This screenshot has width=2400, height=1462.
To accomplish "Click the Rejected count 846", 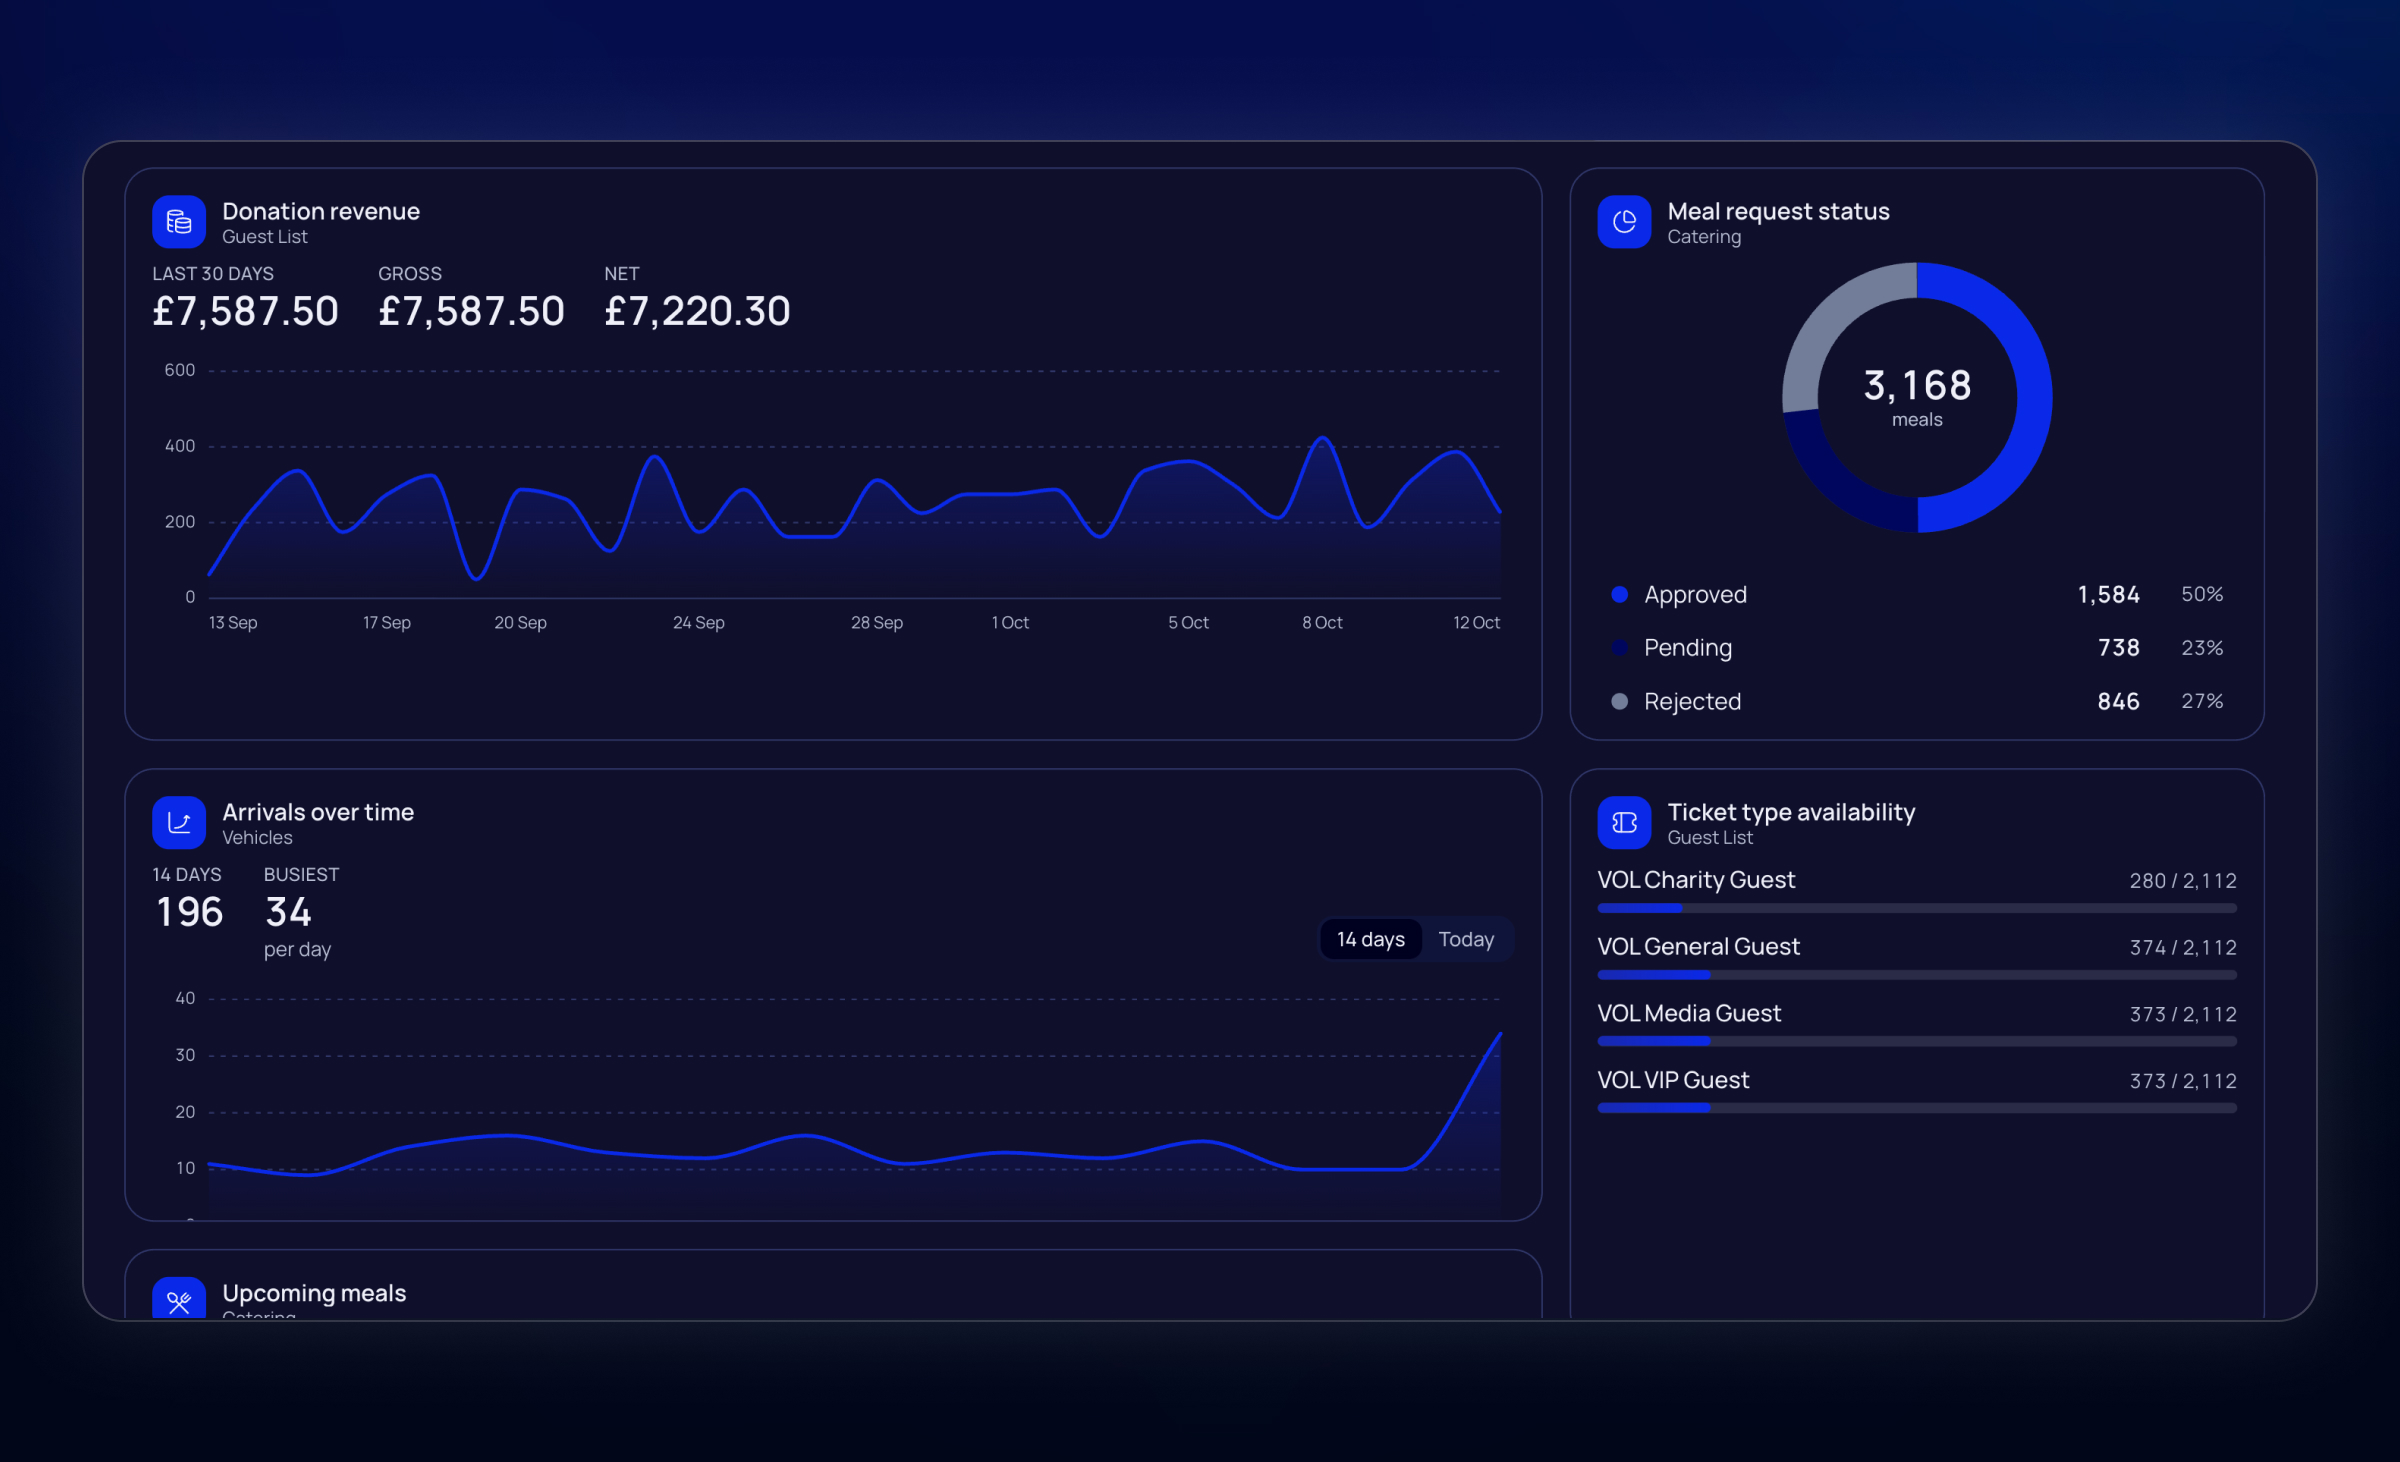I will (x=2118, y=701).
